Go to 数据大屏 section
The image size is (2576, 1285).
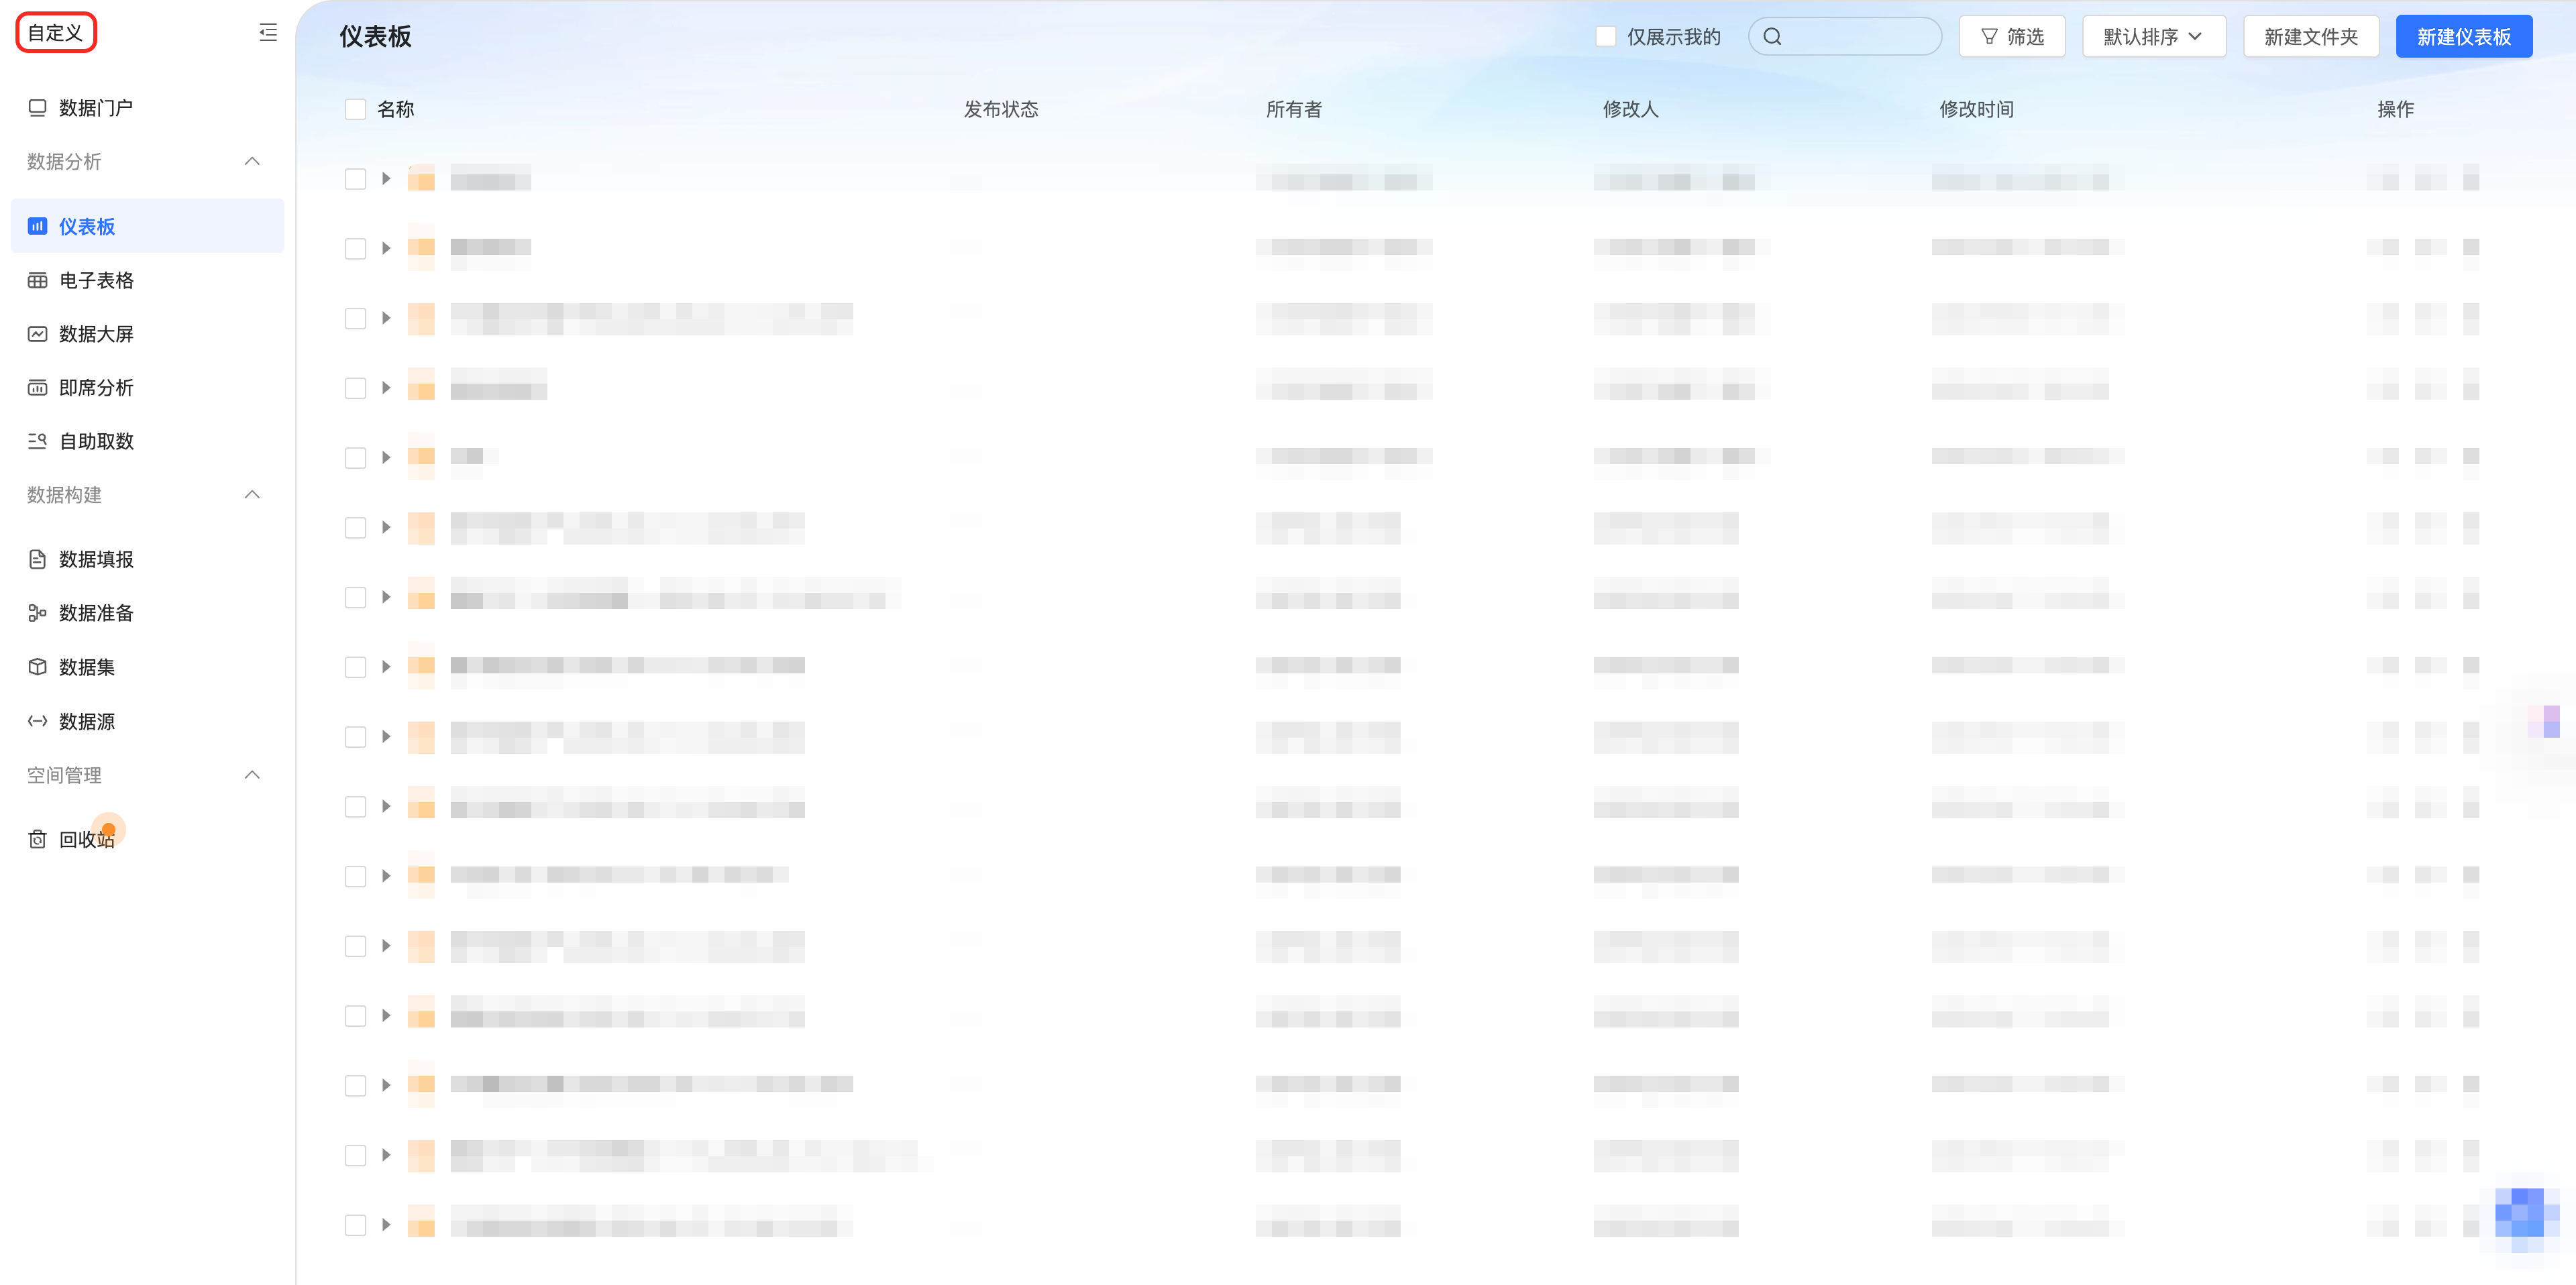pyautogui.click(x=95, y=334)
